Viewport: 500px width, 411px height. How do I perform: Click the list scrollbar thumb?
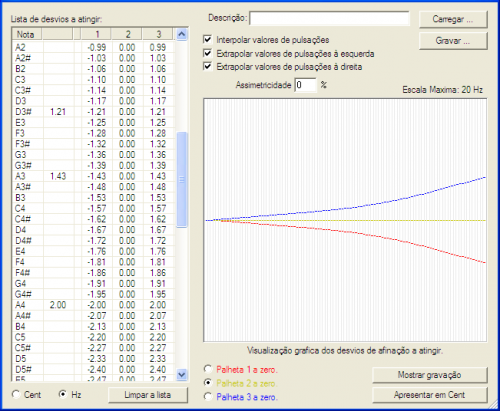[x=182, y=180]
